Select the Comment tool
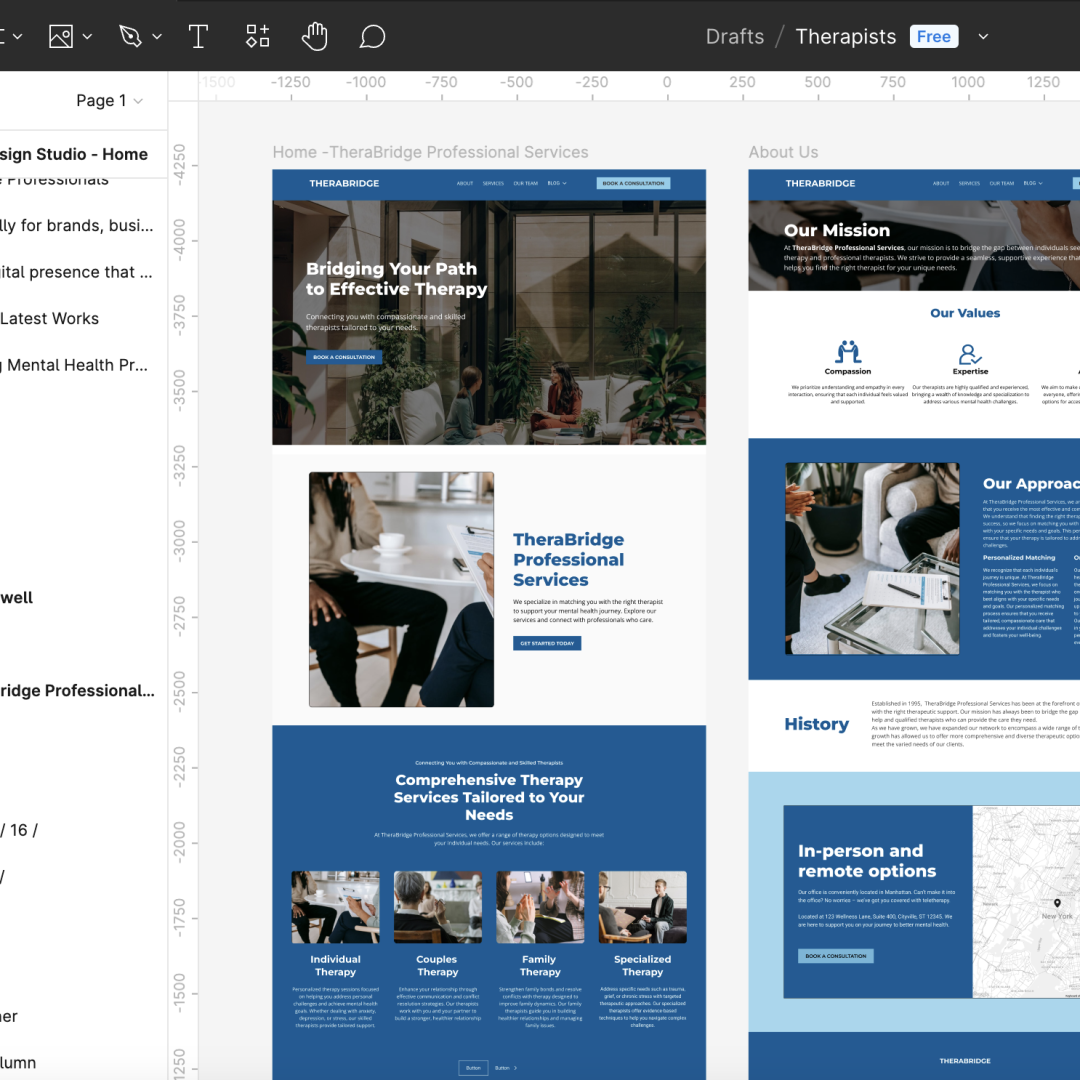The height and width of the screenshot is (1080, 1080). pyautogui.click(x=373, y=37)
